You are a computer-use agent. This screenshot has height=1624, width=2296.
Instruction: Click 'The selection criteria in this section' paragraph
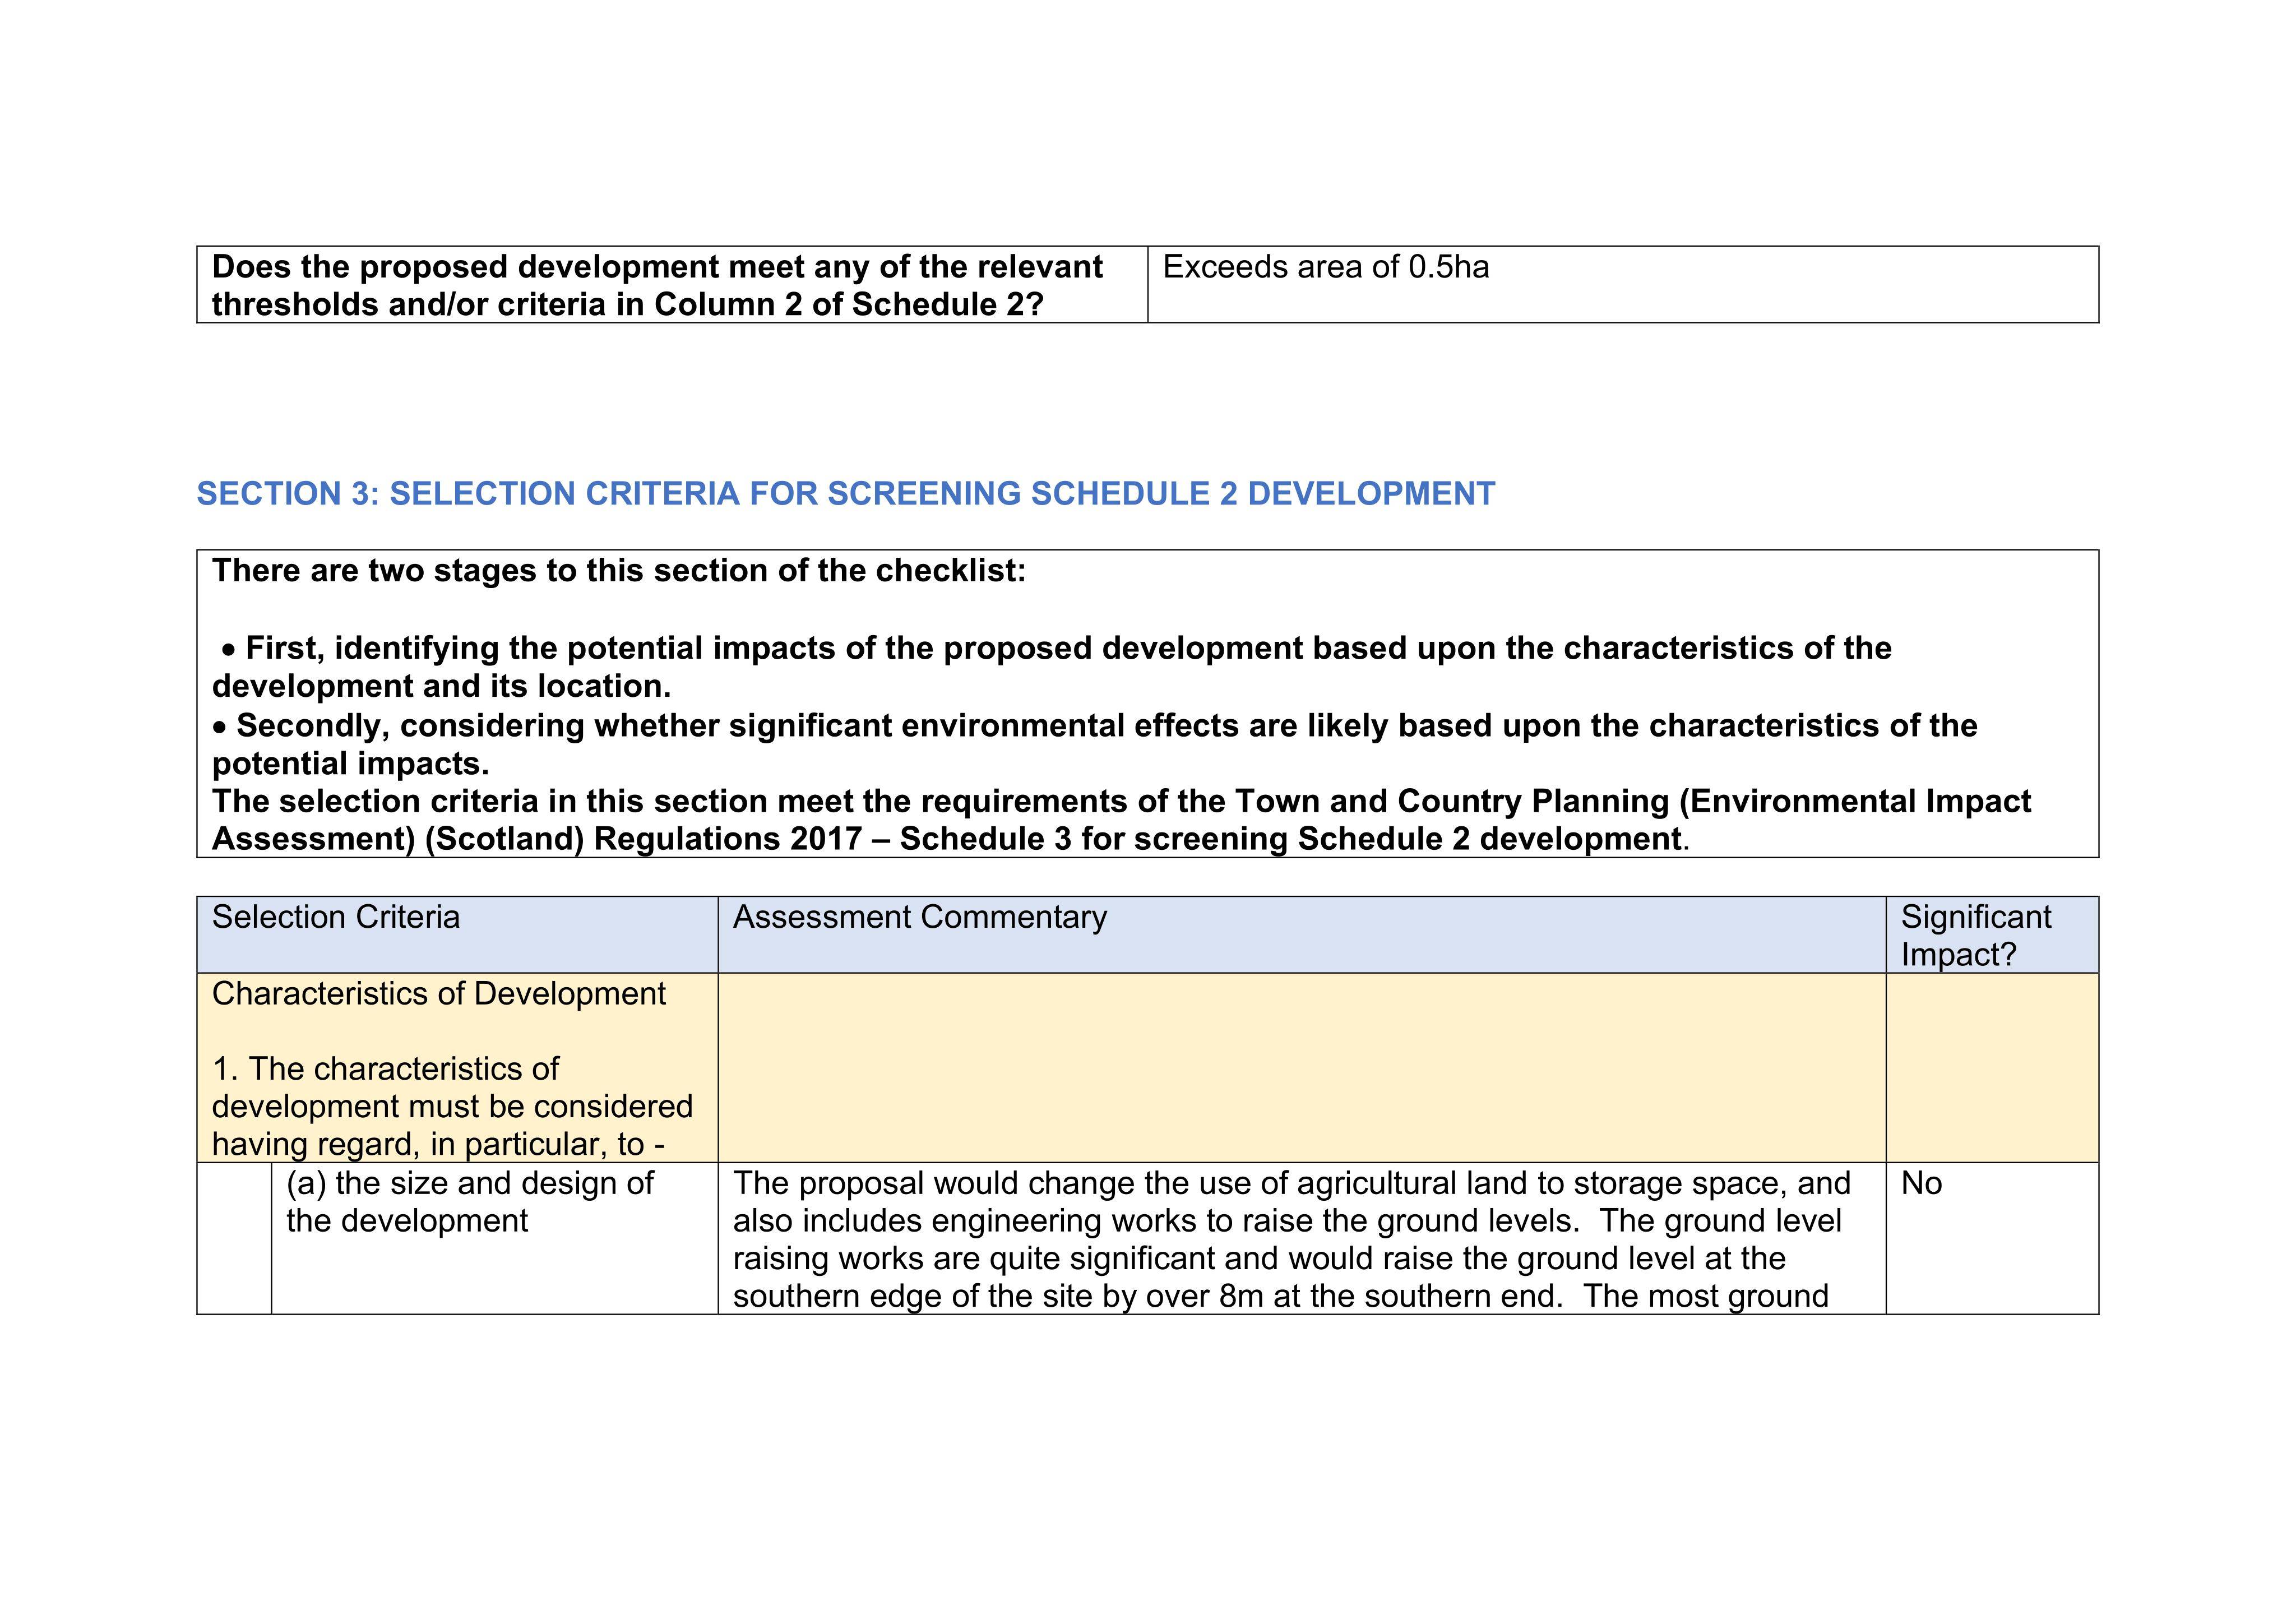(1121, 820)
